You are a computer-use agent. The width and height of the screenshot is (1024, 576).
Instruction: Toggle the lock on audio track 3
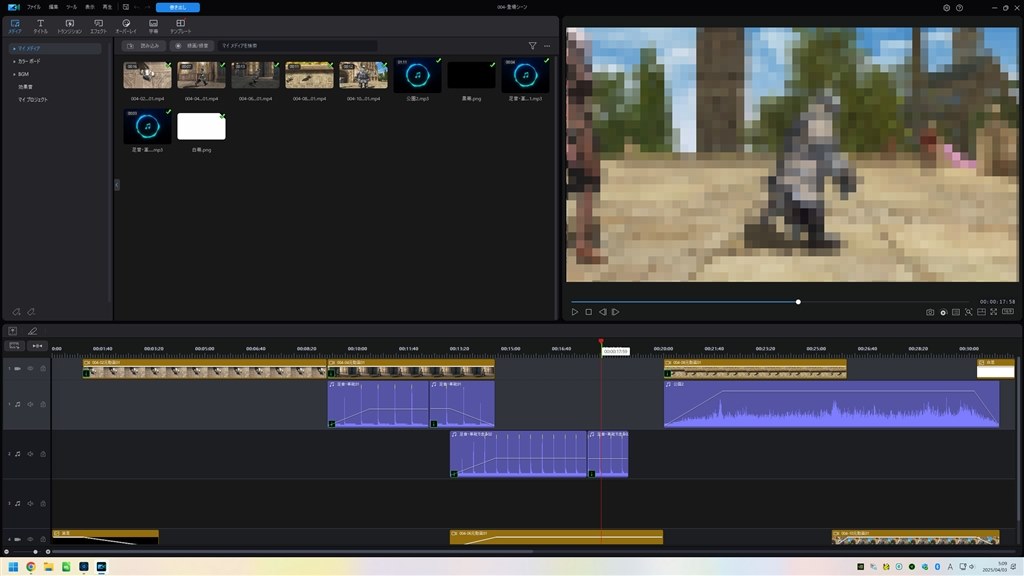(x=42, y=503)
